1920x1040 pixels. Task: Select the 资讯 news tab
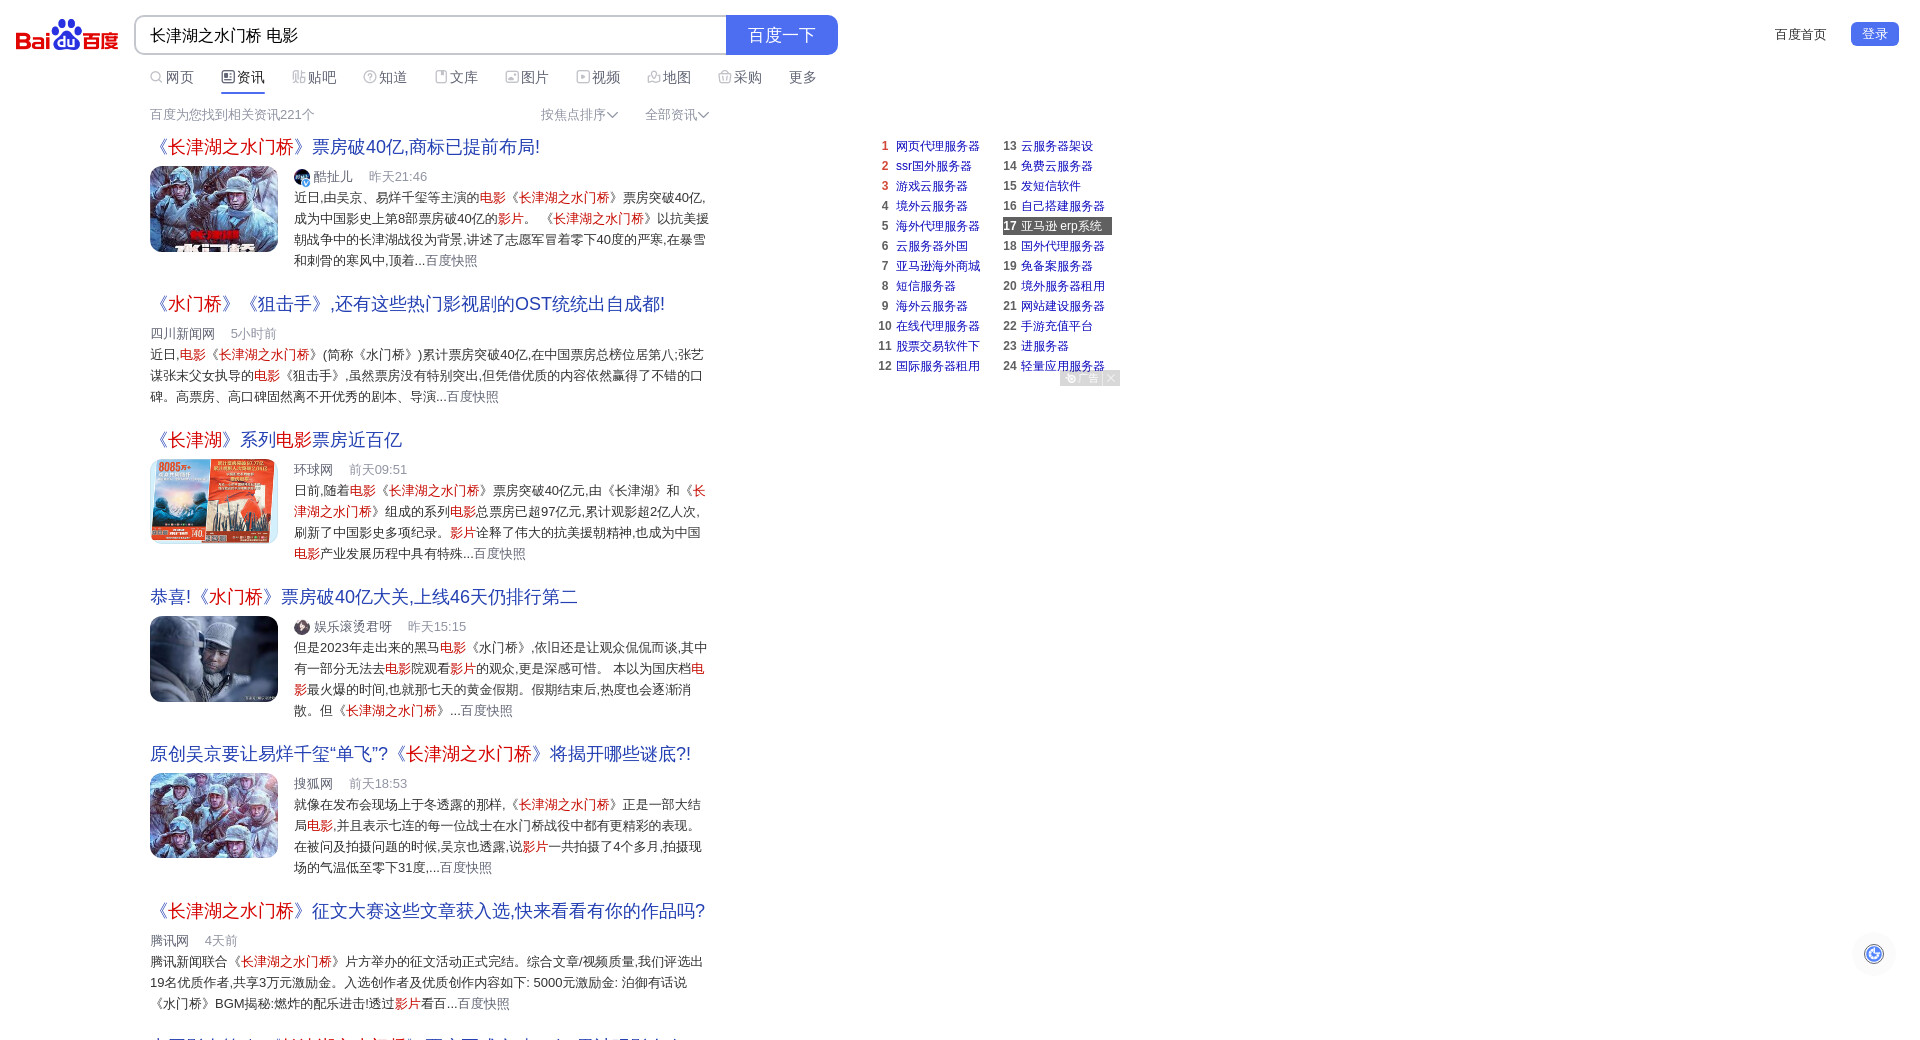pyautogui.click(x=243, y=78)
